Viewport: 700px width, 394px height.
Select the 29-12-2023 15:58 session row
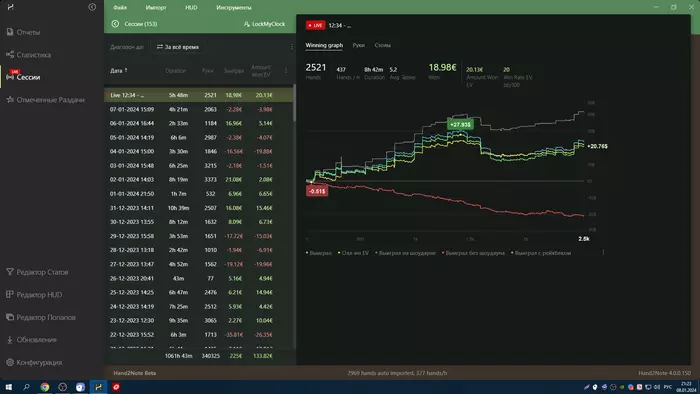(199, 236)
